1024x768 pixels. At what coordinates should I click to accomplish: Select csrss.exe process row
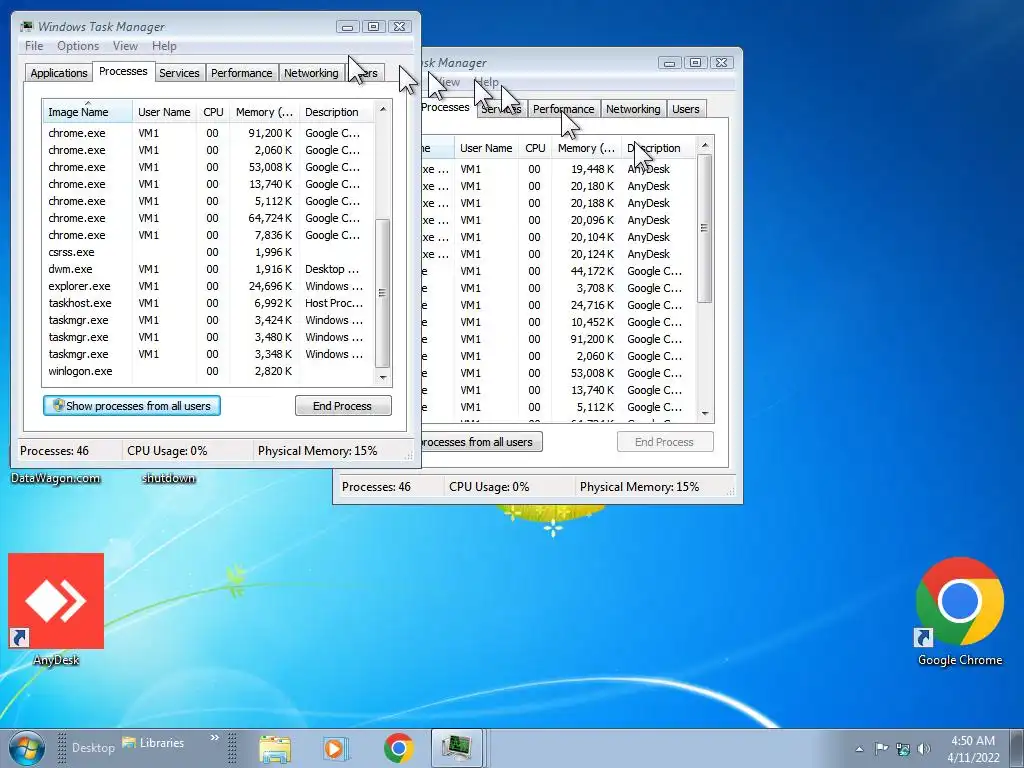[x=208, y=252]
